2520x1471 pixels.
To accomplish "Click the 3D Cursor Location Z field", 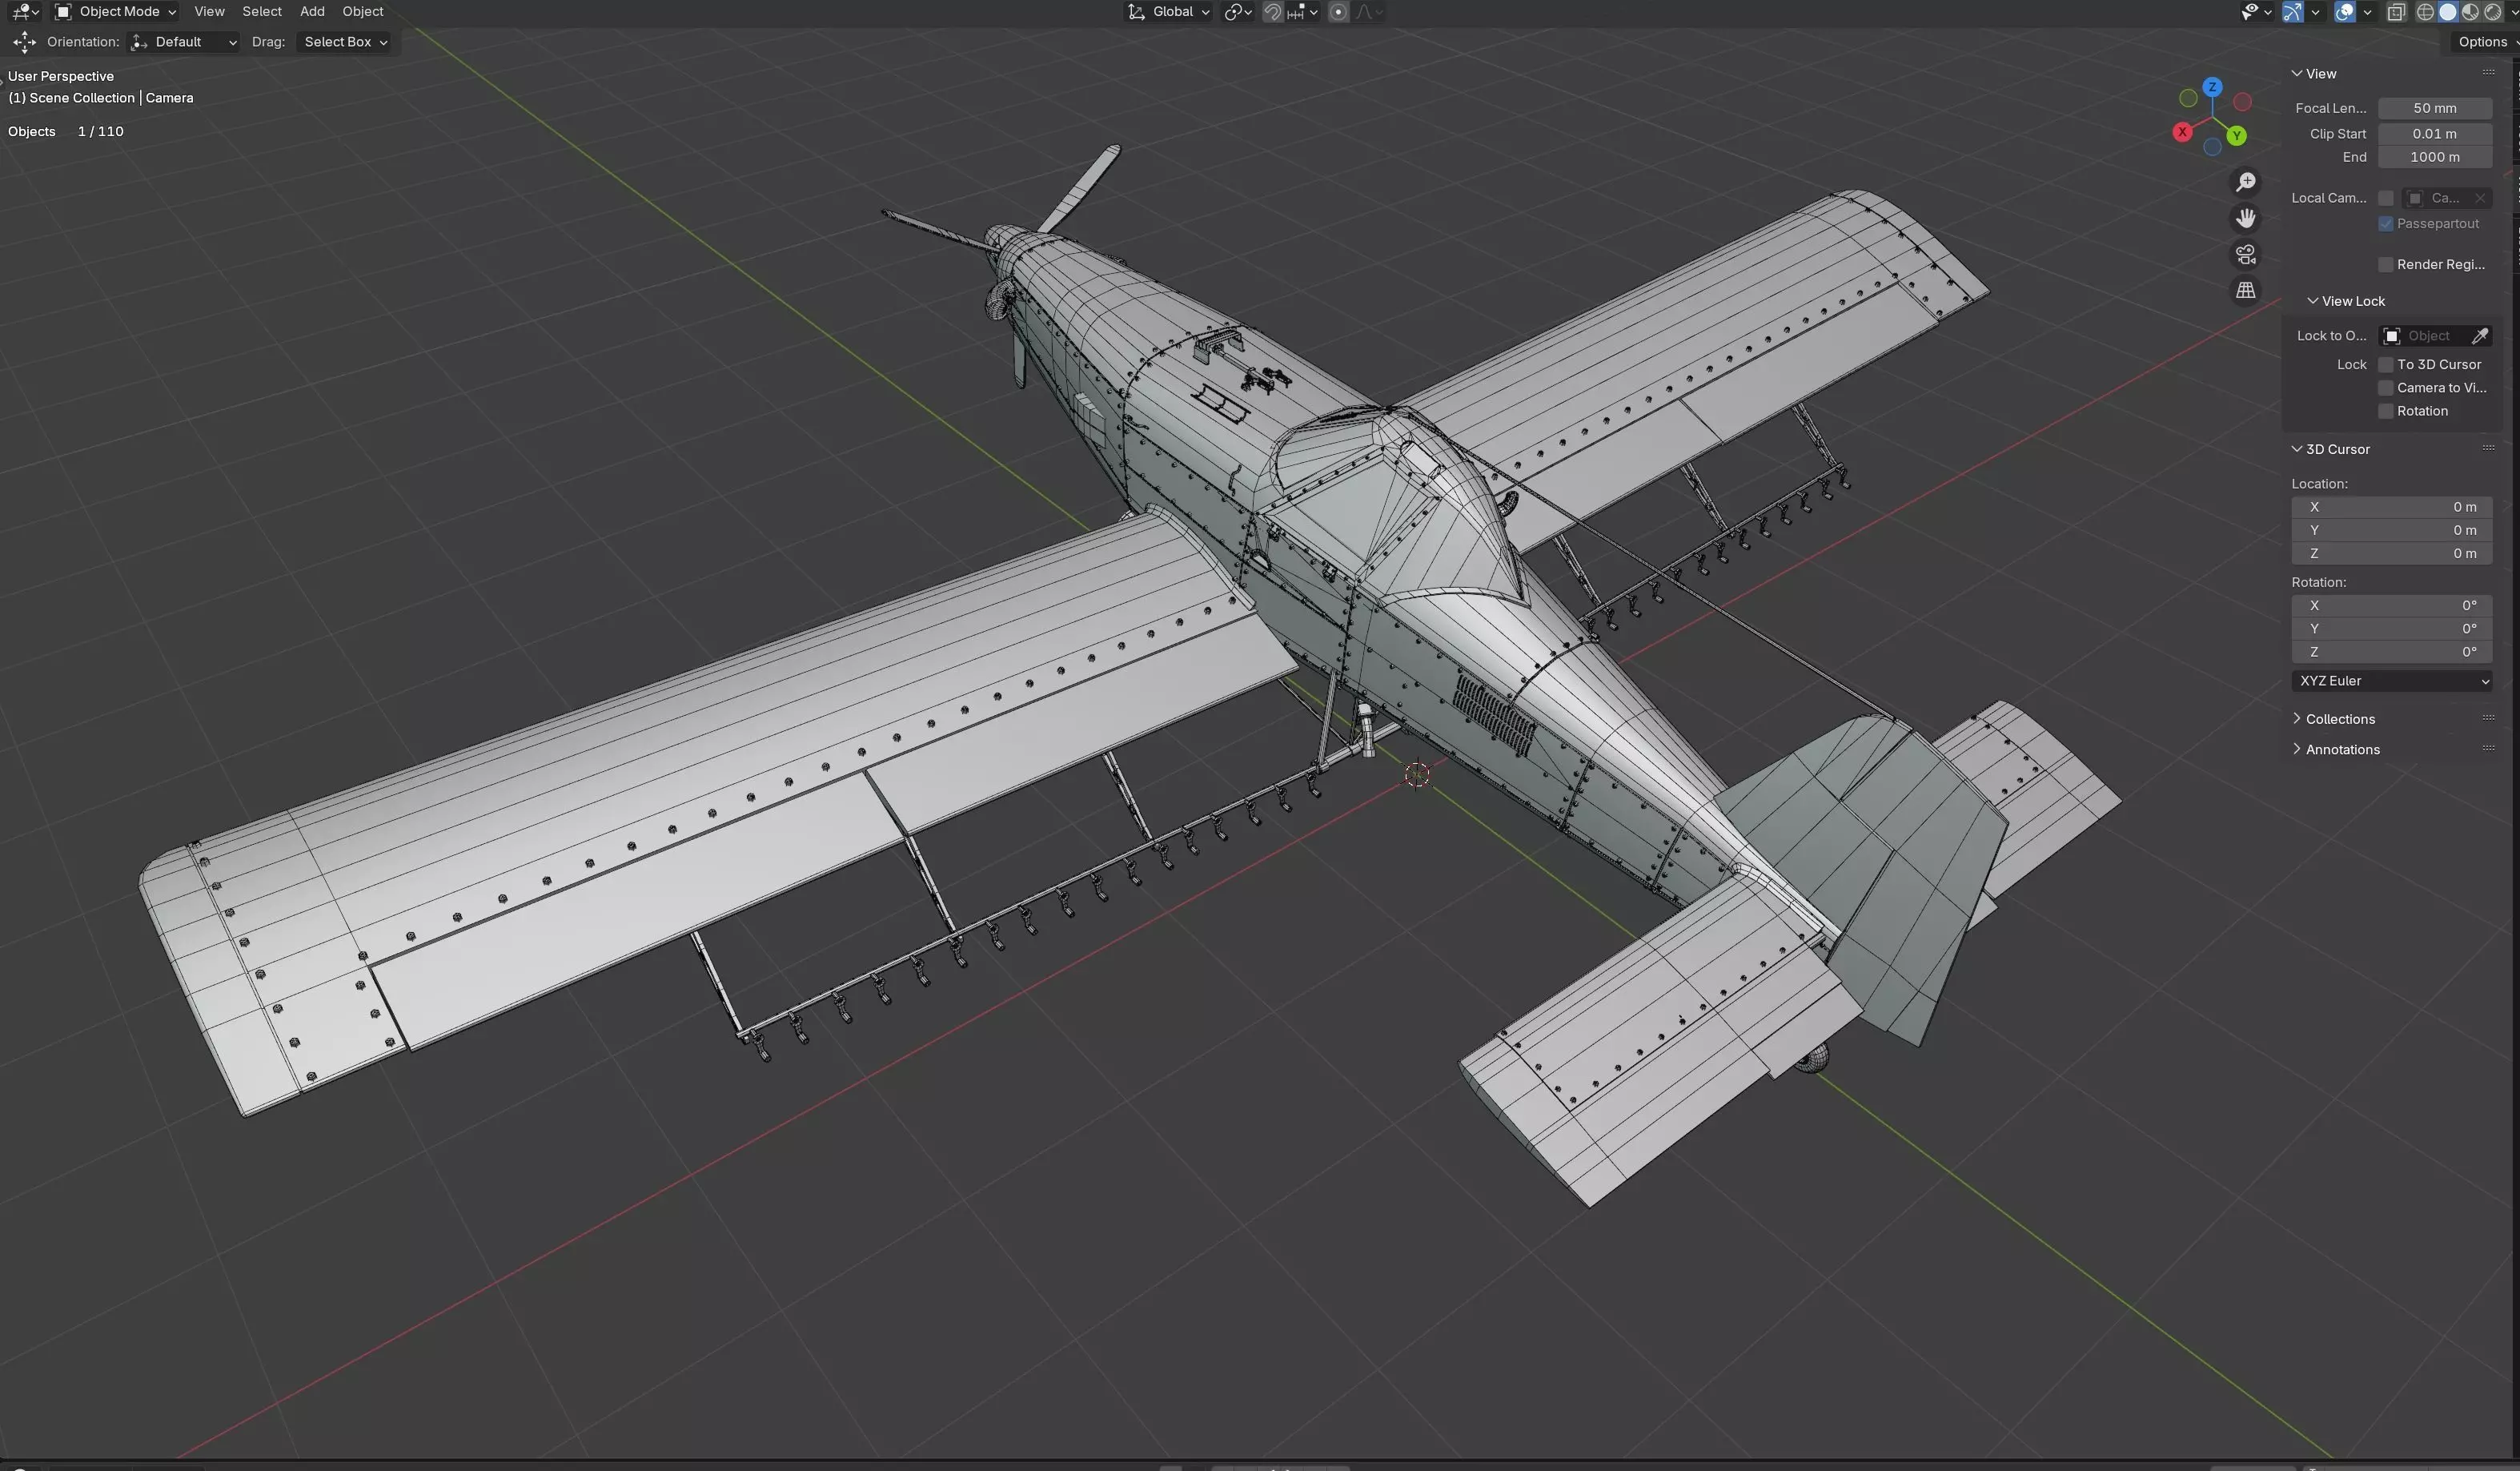I will tap(2391, 553).
